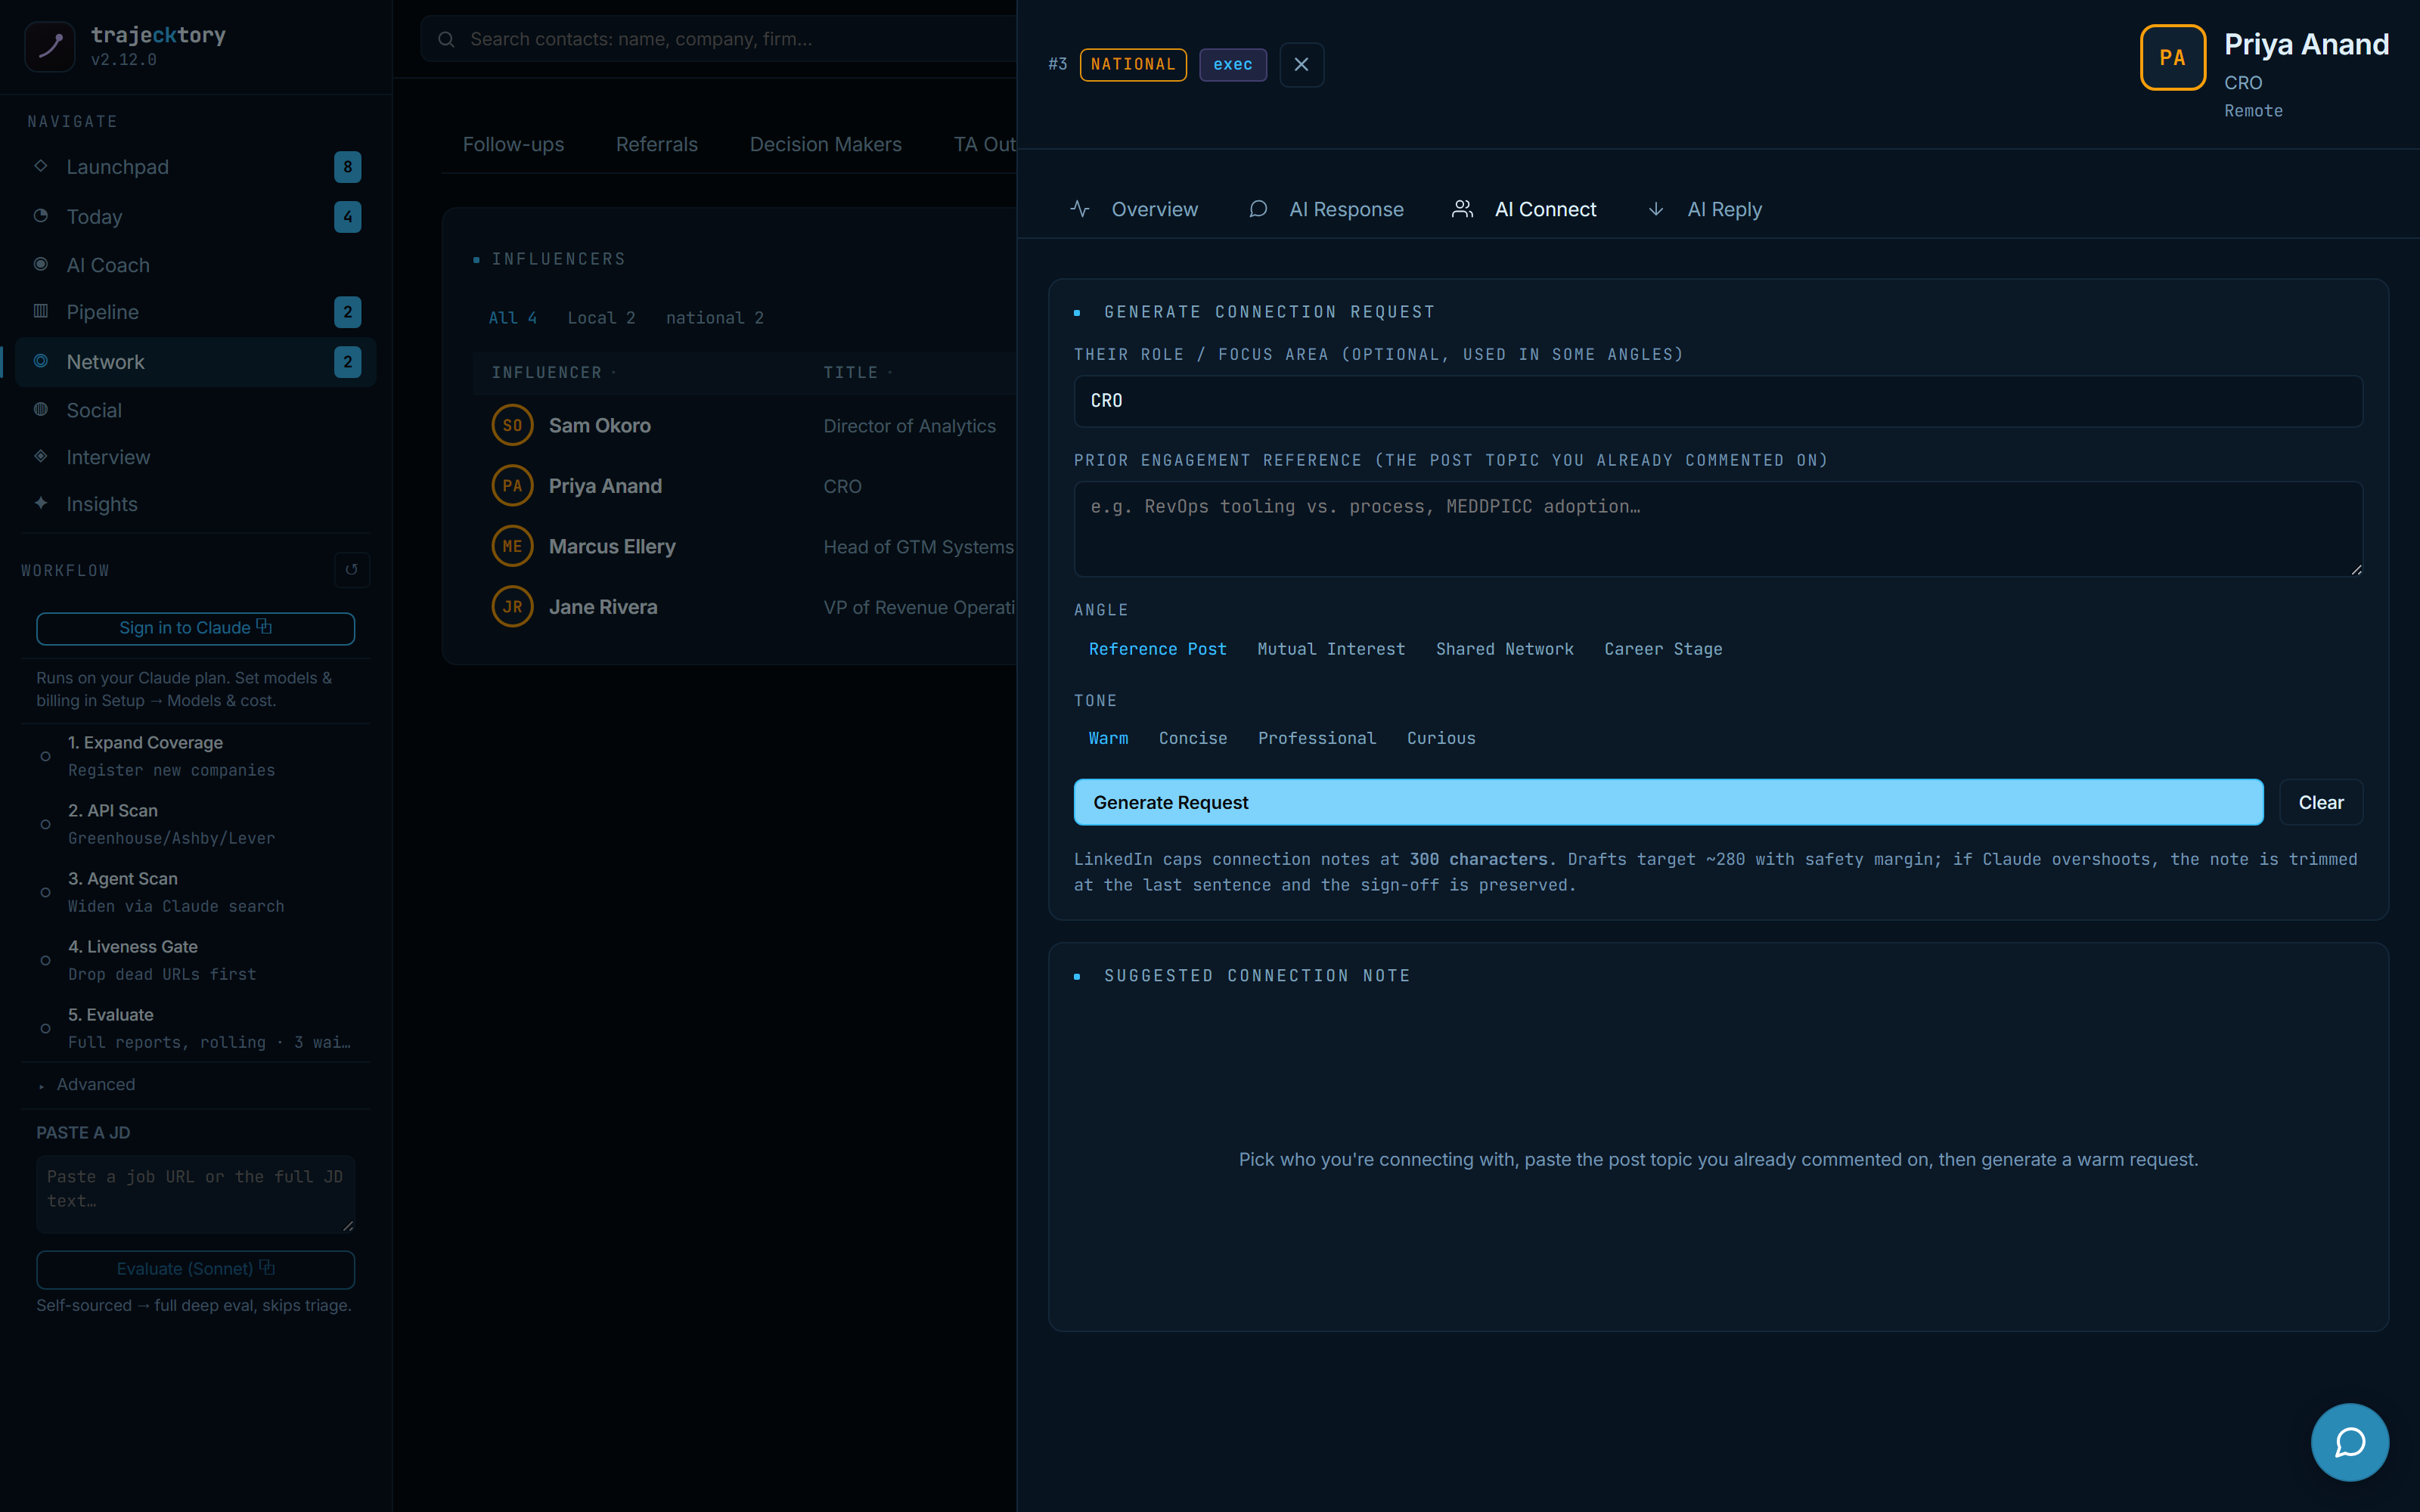Open the floating chat bubble button
Image resolution: width=2420 pixels, height=1512 pixels.
[2350, 1442]
